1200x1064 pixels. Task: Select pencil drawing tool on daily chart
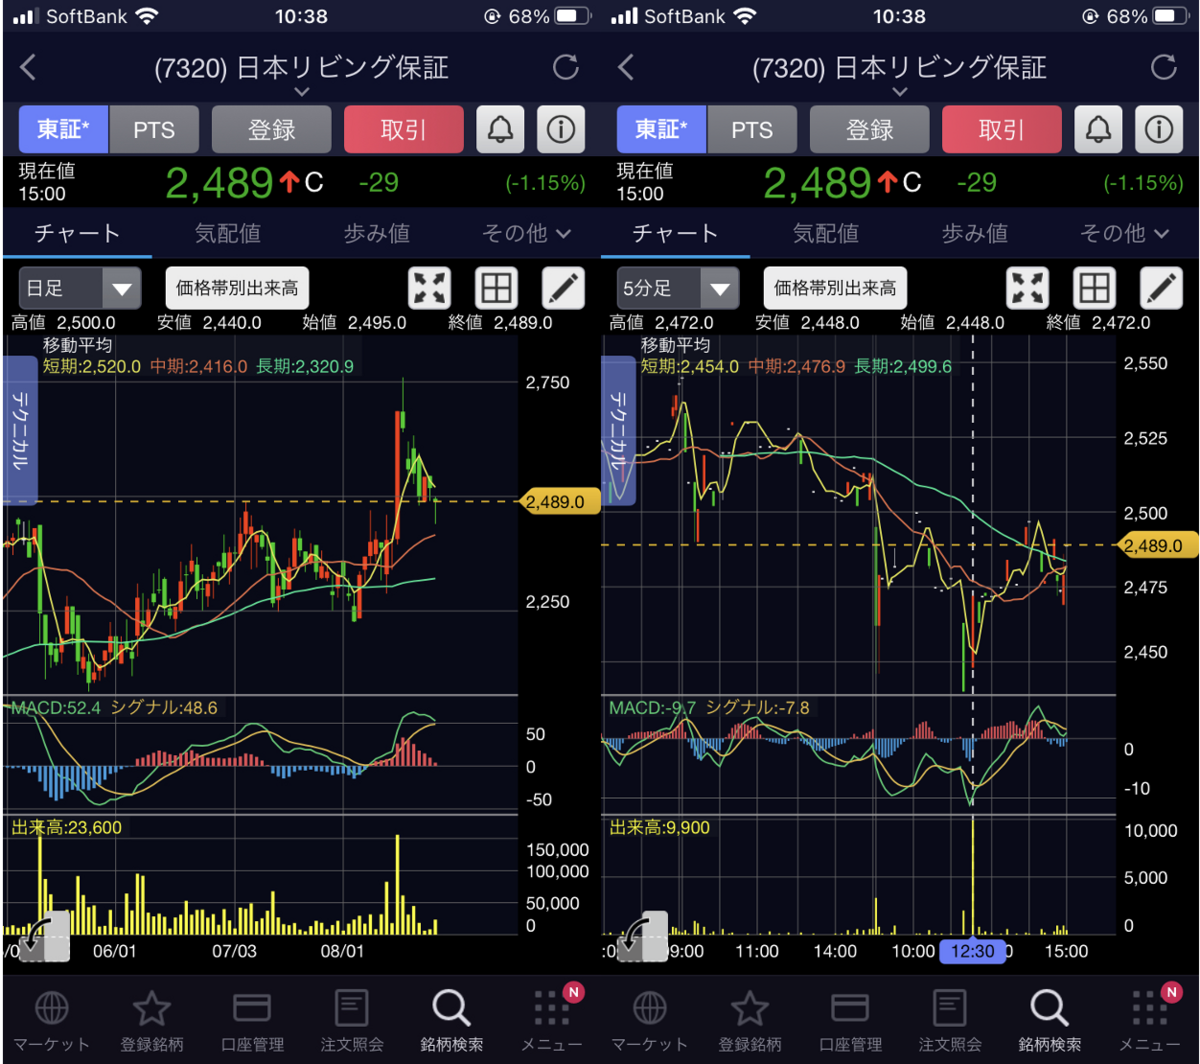pyautogui.click(x=563, y=288)
